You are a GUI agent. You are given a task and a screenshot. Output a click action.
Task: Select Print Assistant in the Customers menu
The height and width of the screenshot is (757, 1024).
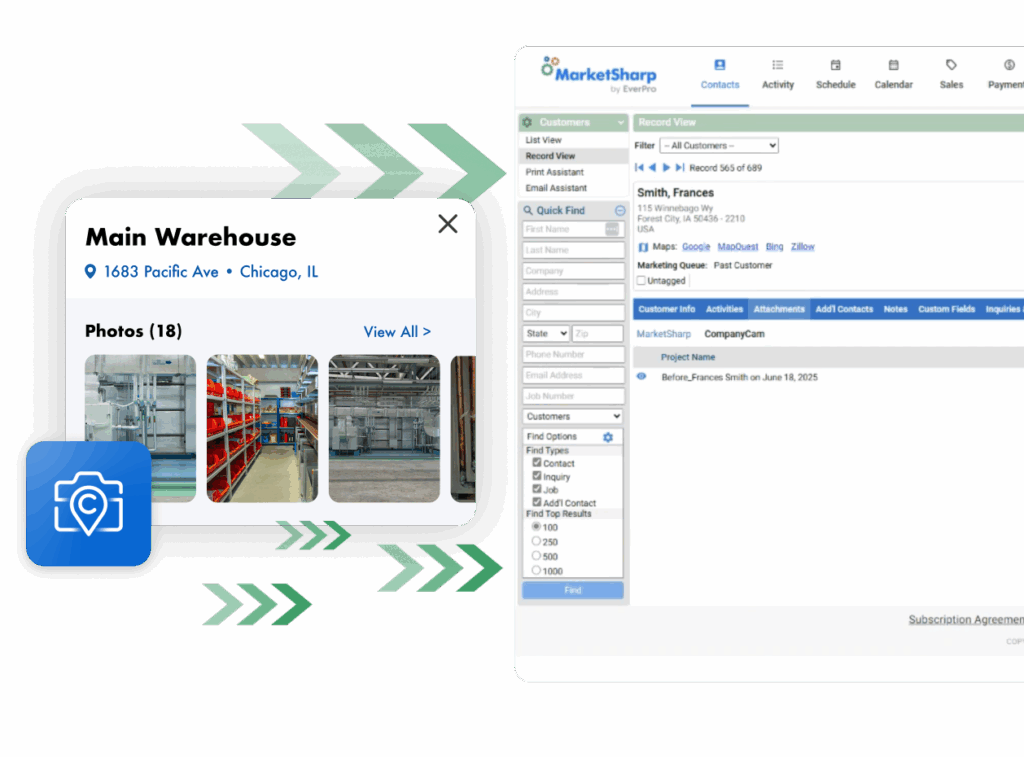(x=555, y=172)
